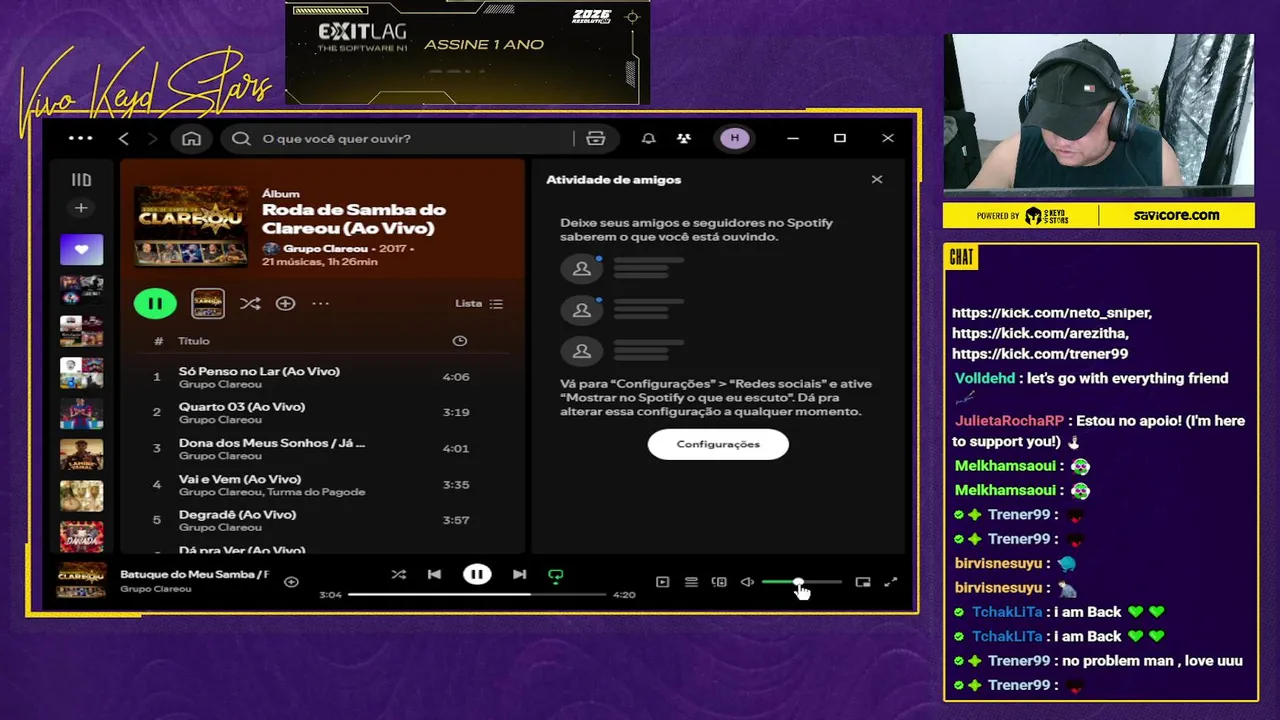Toggle shuffle in the bottom player
The image size is (1280, 720).
398,574
